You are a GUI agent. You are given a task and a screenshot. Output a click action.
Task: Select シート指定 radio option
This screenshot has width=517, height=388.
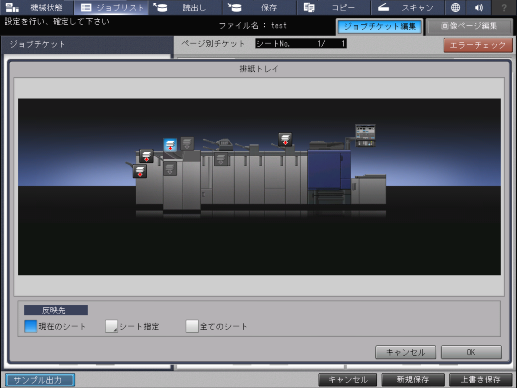click(x=111, y=326)
